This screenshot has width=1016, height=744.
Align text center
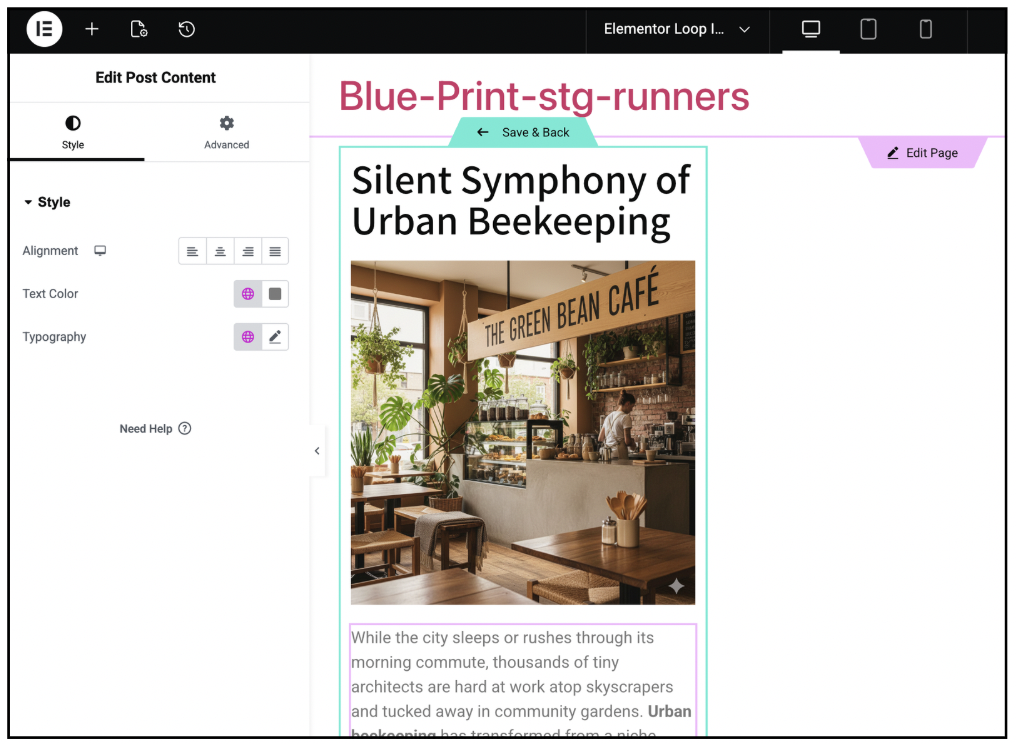click(x=220, y=251)
